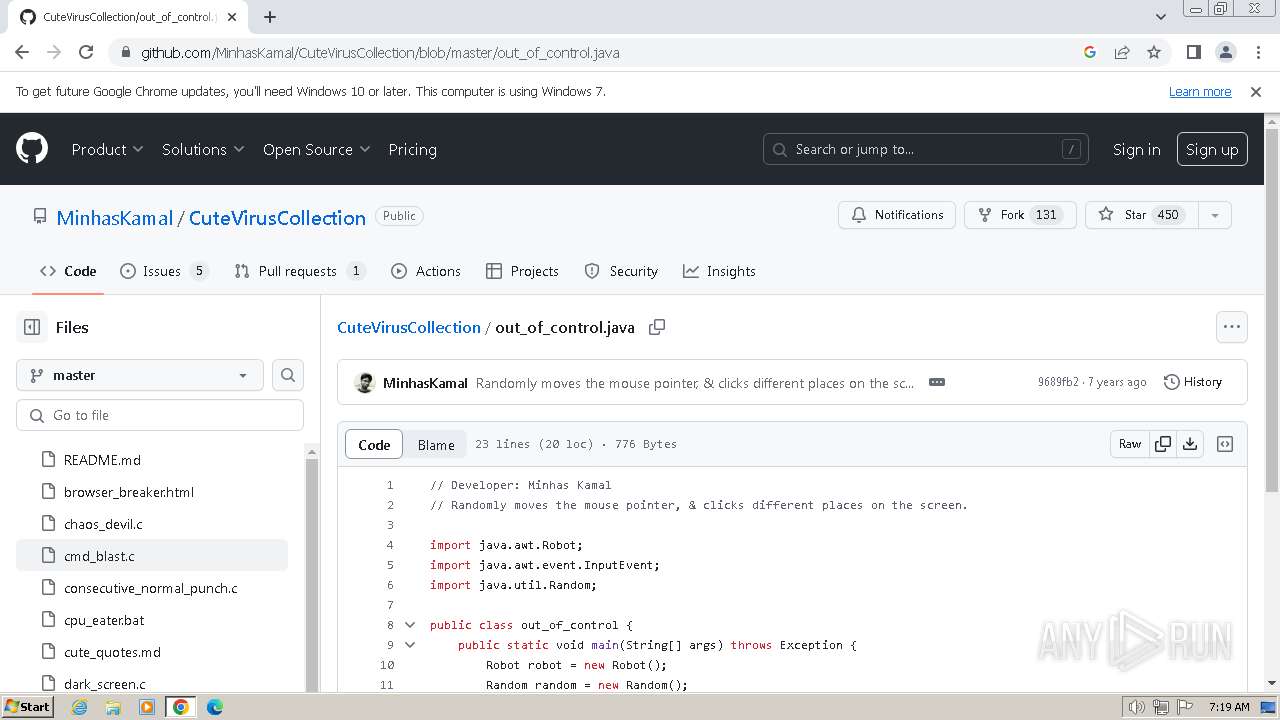Copy the file path icon
The image size is (1280, 720).
pyautogui.click(x=657, y=327)
